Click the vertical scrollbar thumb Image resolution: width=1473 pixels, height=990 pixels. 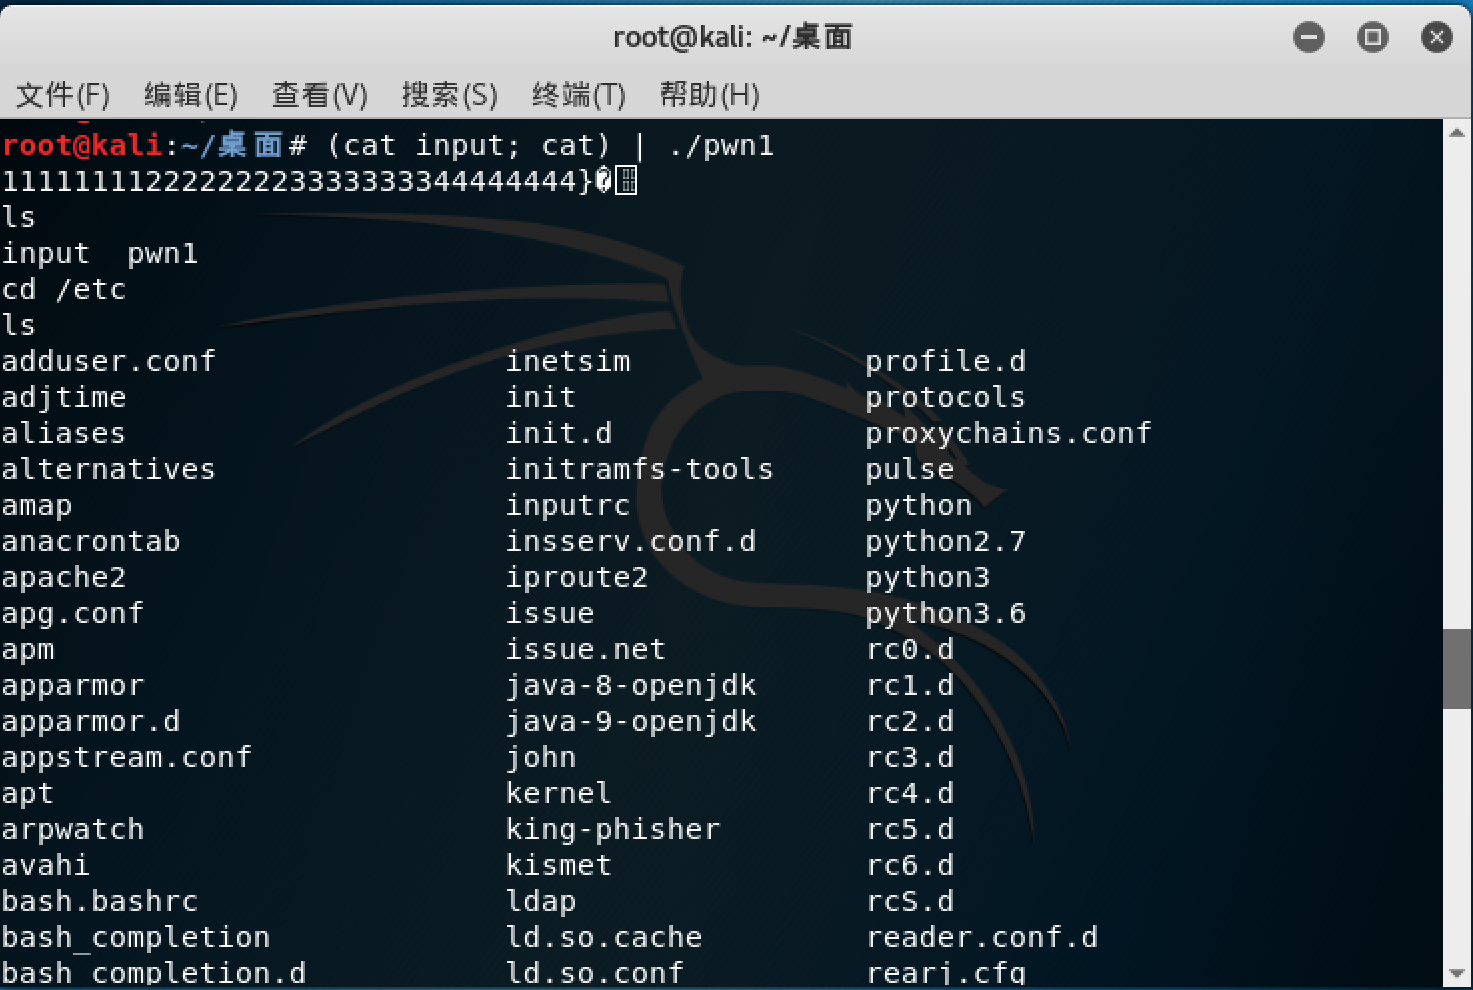(1458, 669)
